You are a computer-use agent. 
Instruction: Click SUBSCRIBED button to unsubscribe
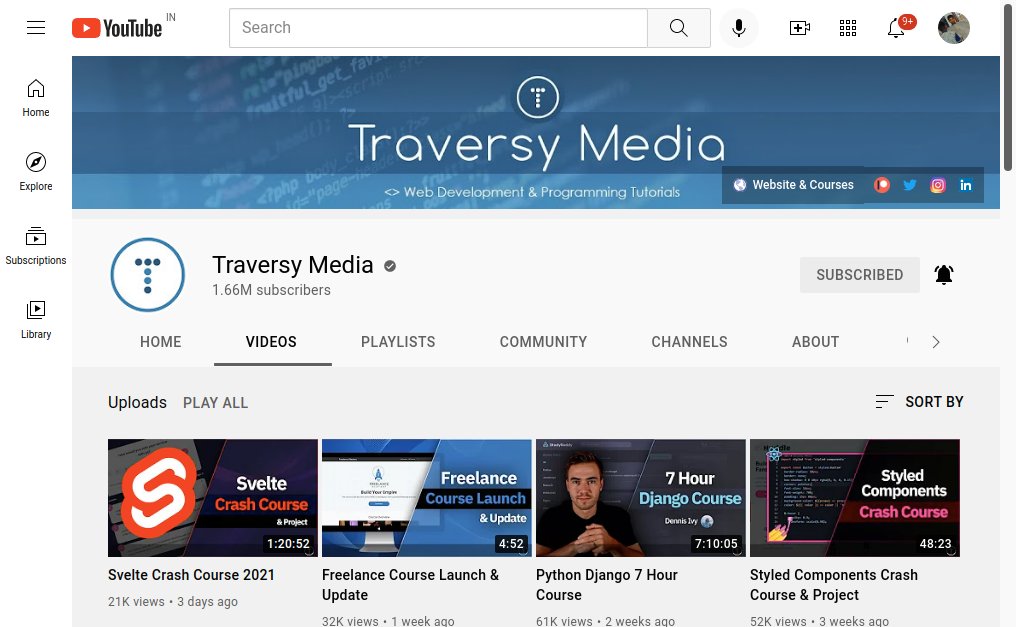859,275
